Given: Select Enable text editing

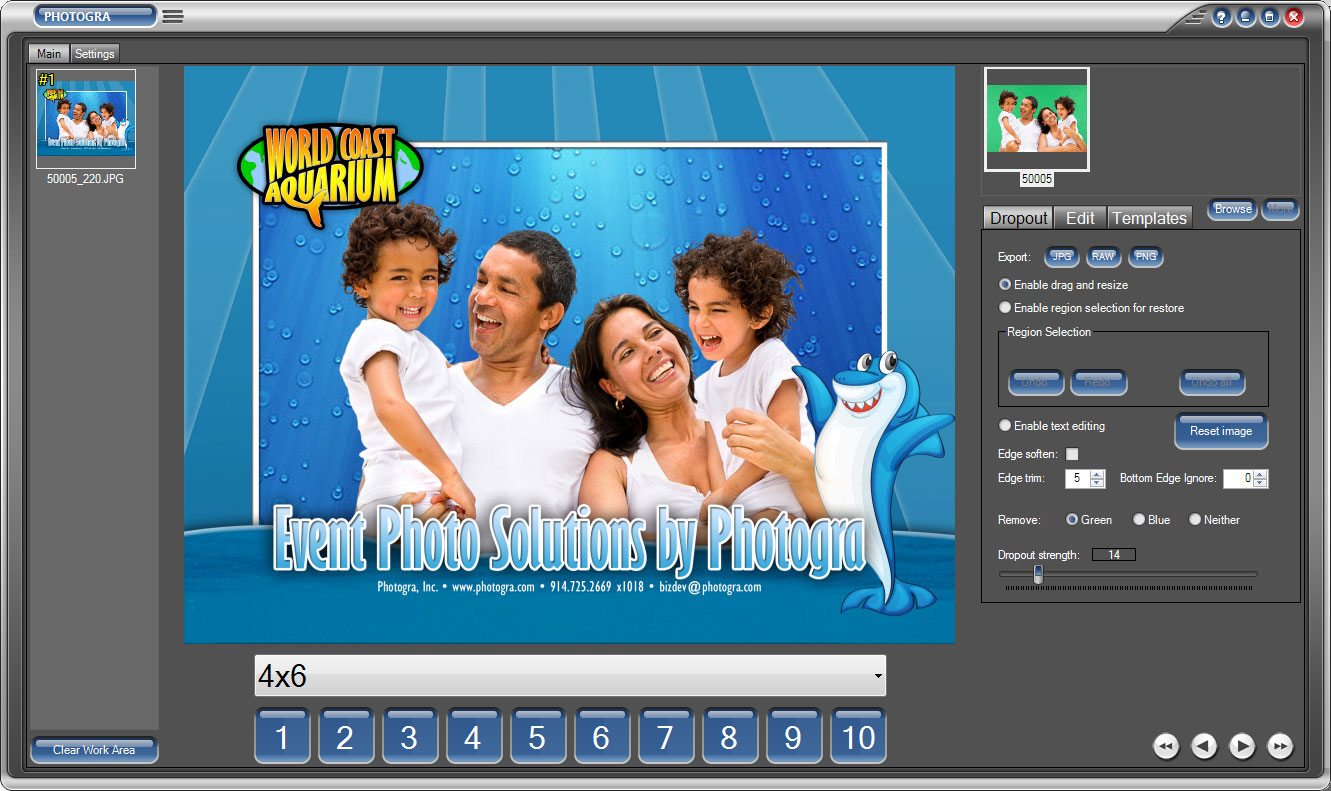Looking at the screenshot, I should point(1052,426).
